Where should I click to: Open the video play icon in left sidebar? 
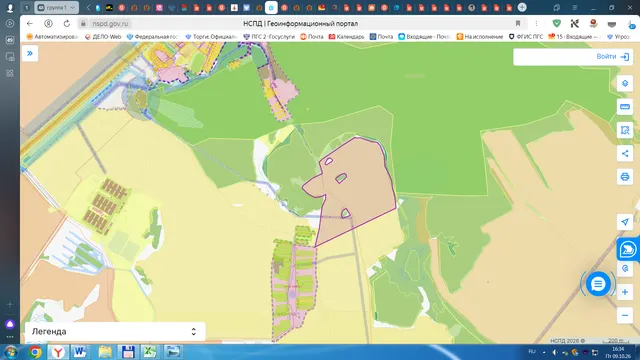click(10, 24)
